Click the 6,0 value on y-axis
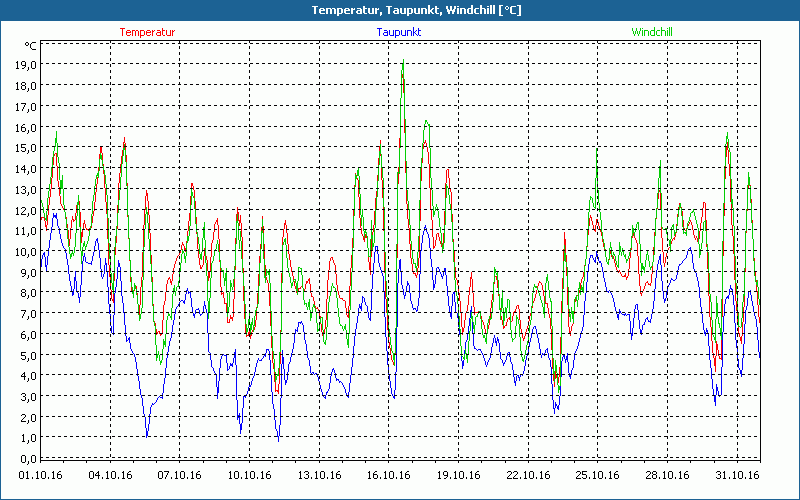Viewport: 800px width, 500px height. tap(29, 335)
